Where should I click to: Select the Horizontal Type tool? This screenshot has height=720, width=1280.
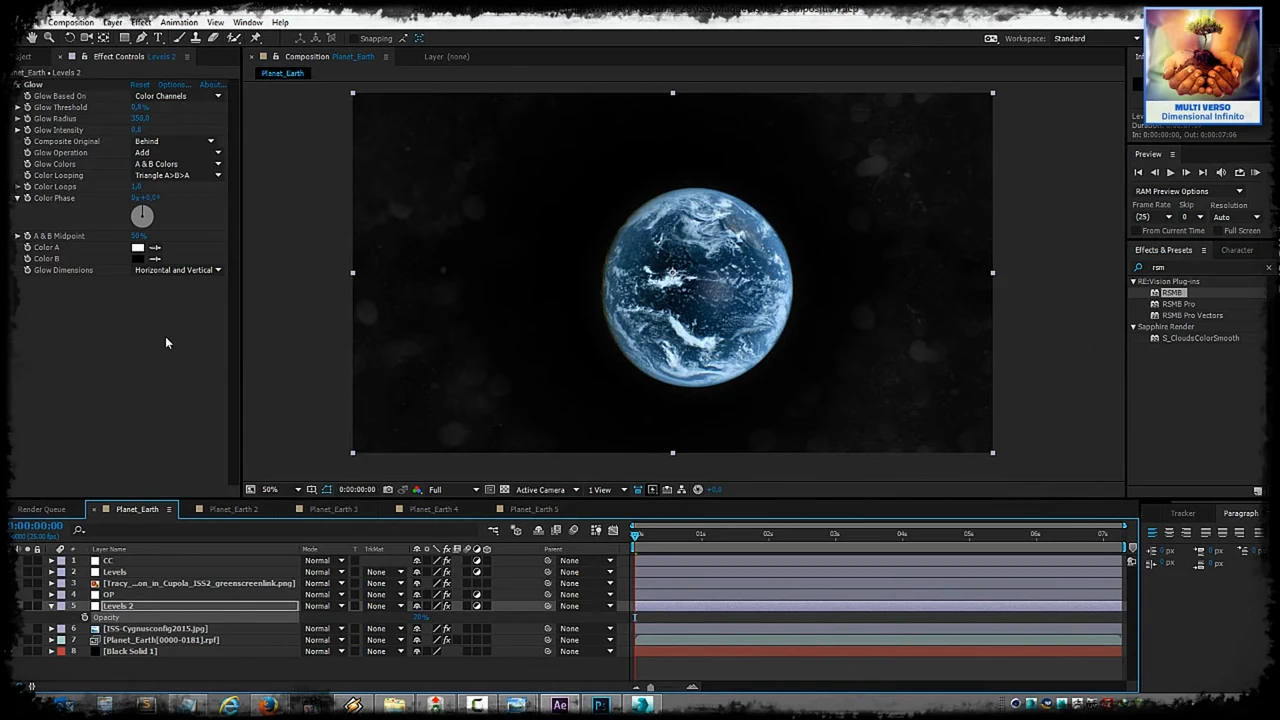coord(158,38)
